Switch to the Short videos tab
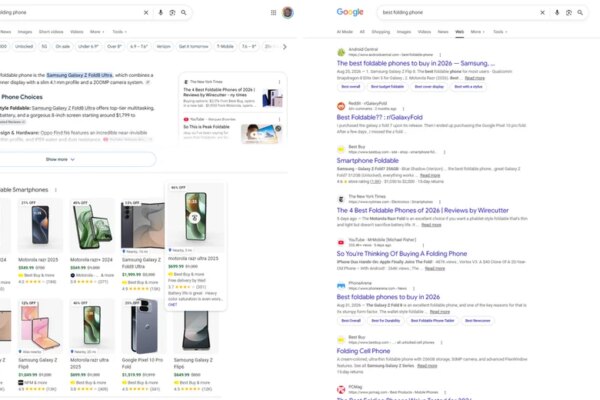The height and width of the screenshot is (400, 600). [x=51, y=32]
